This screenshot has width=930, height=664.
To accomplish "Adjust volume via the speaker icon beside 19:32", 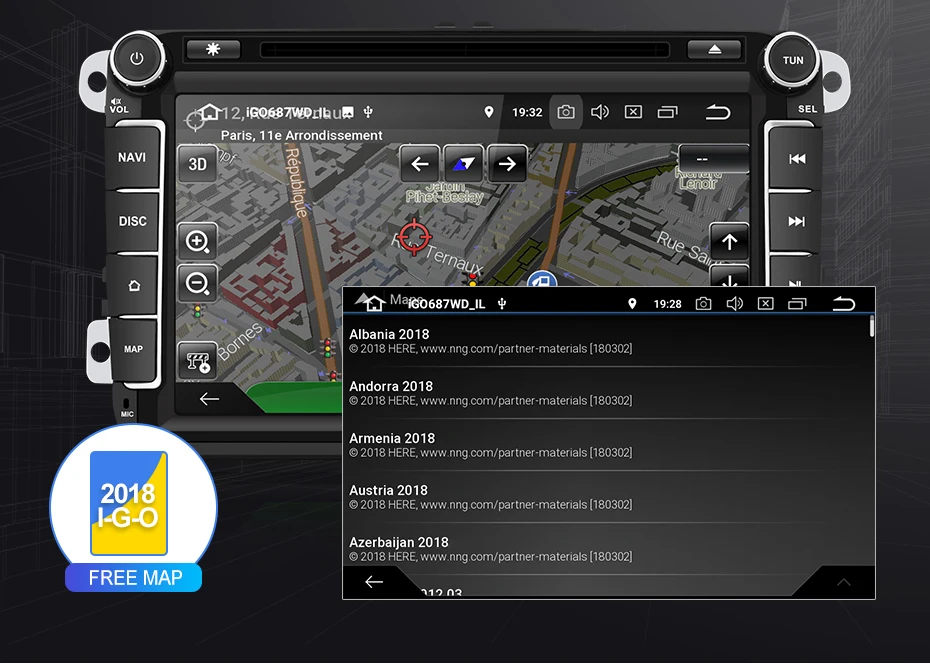I will pyautogui.click(x=600, y=112).
